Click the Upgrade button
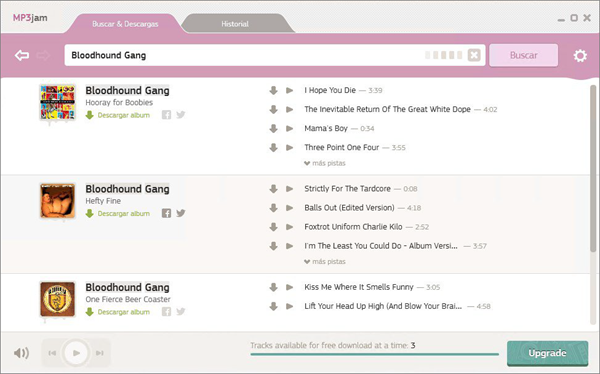The image size is (600, 374). click(547, 353)
